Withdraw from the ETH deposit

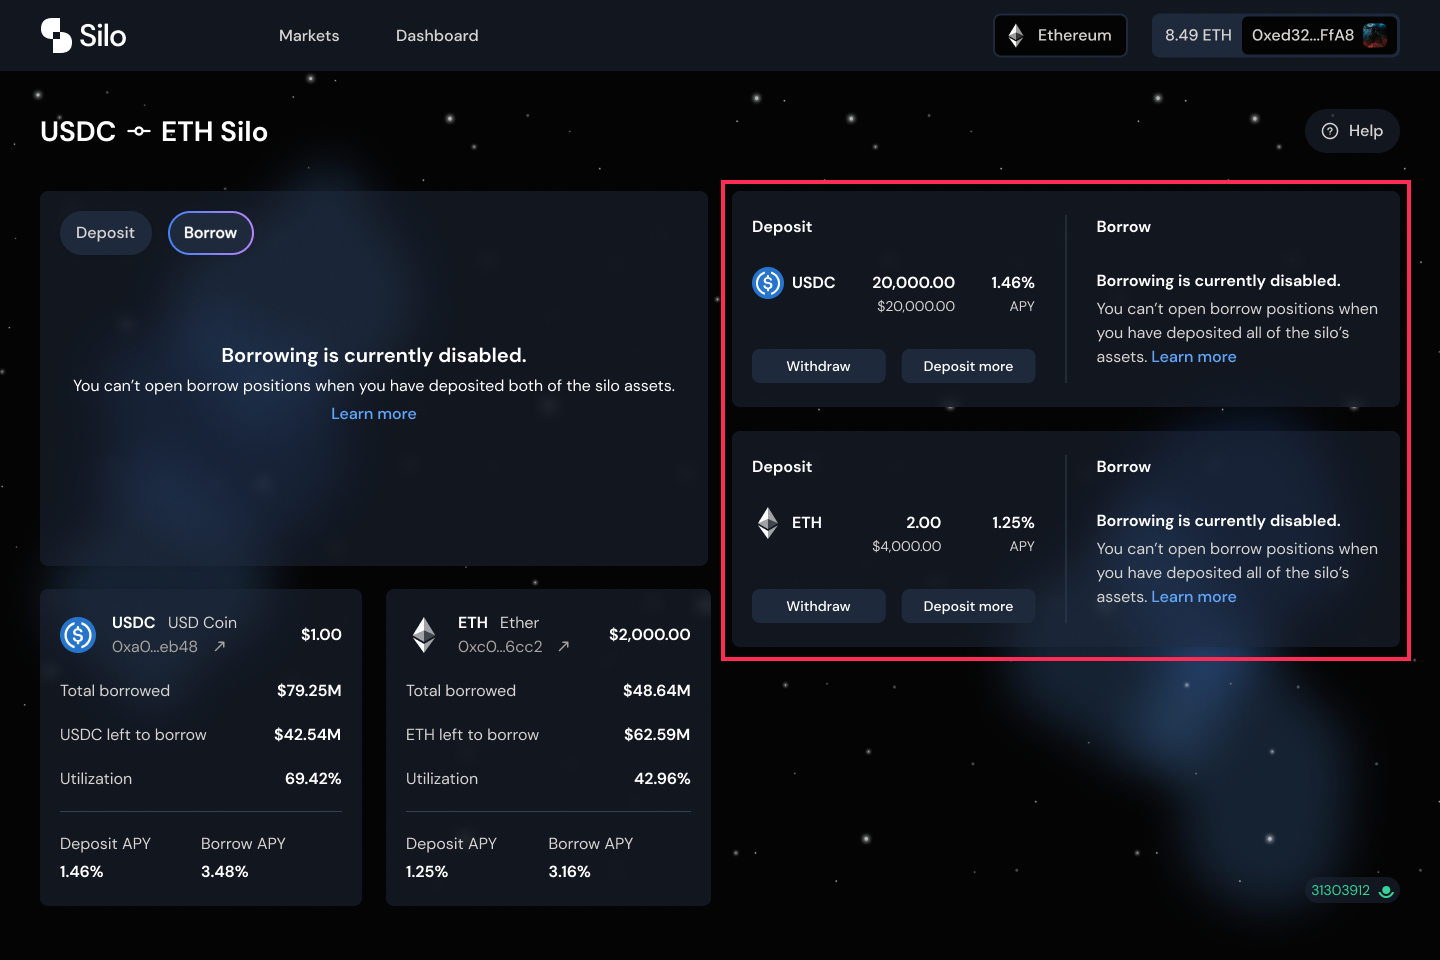click(x=818, y=606)
